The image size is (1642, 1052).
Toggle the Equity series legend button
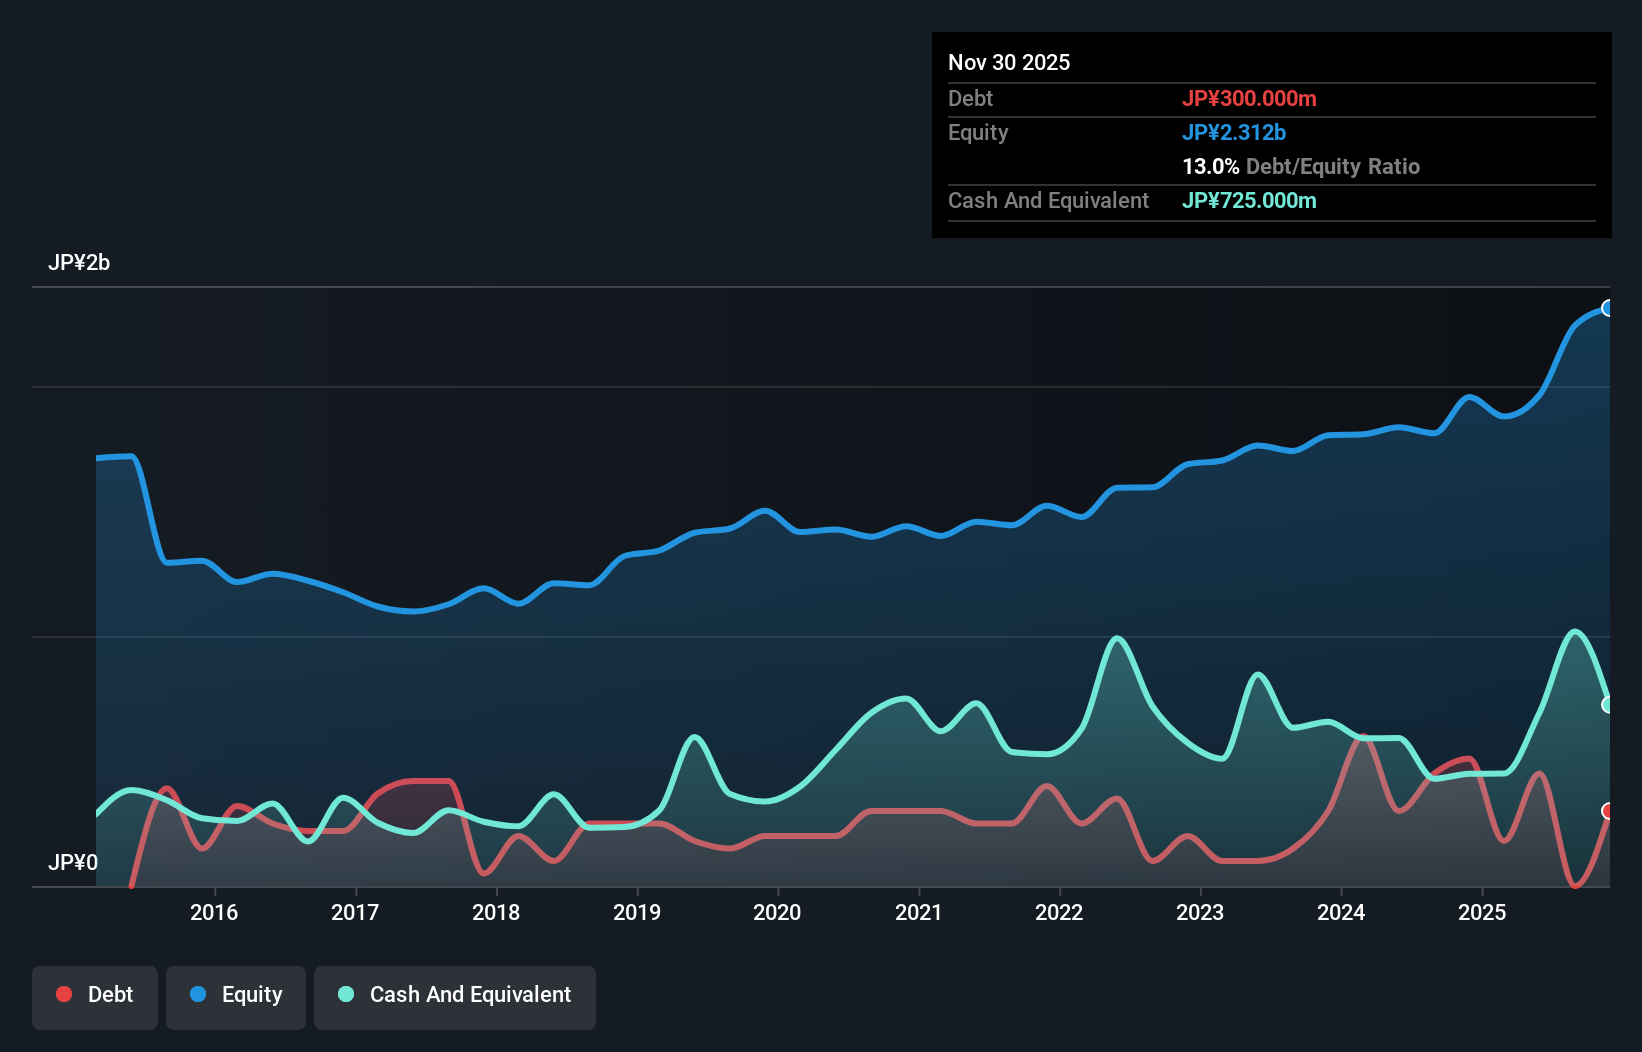(236, 997)
